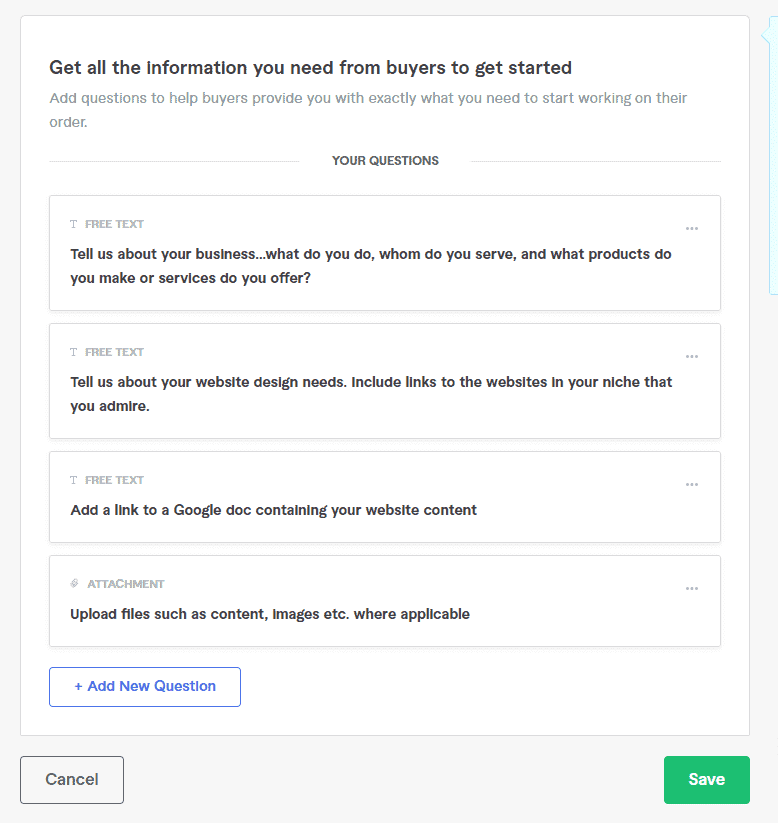Save the buyer questions
The width and height of the screenshot is (778, 823).
pyautogui.click(x=707, y=779)
